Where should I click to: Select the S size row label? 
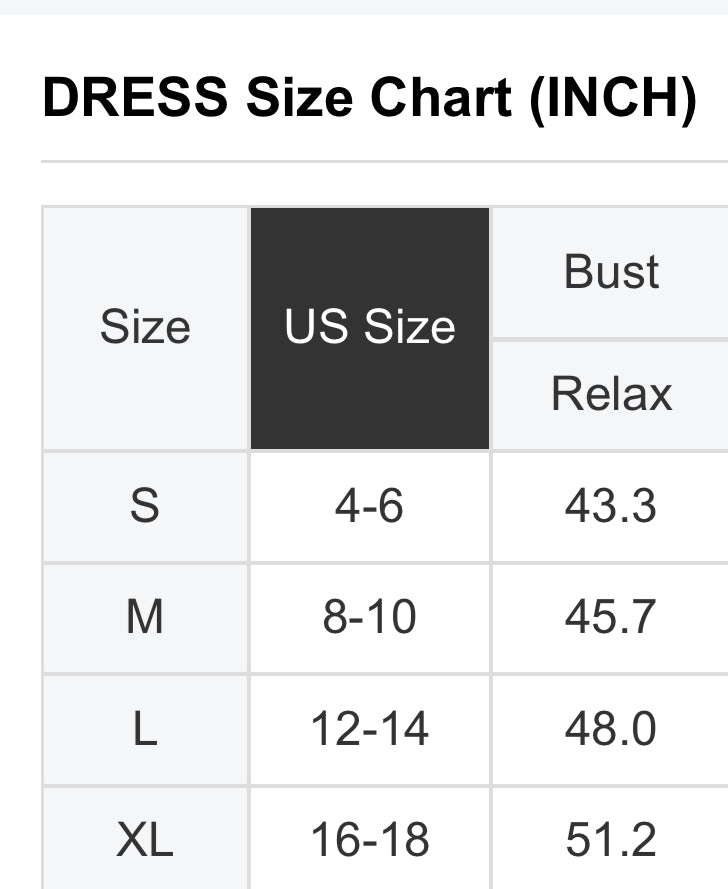click(x=145, y=506)
